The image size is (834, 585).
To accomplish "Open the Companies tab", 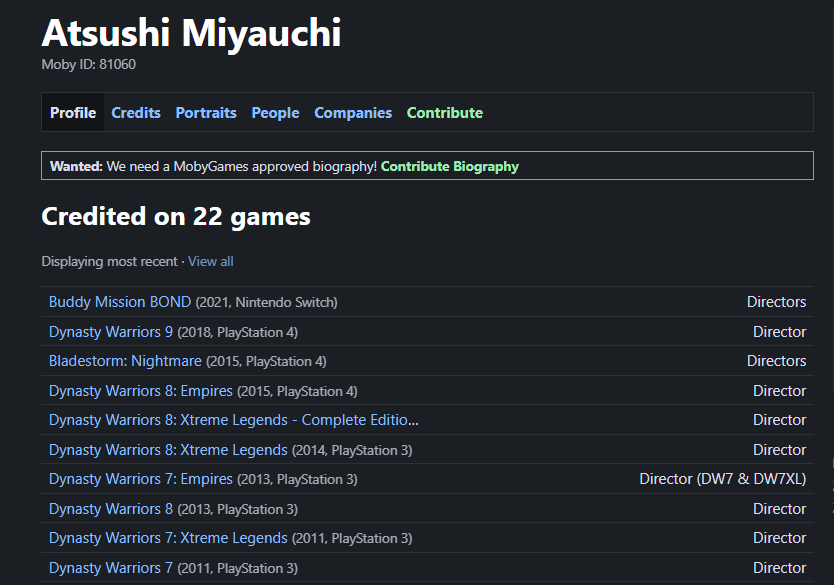I will point(353,113).
